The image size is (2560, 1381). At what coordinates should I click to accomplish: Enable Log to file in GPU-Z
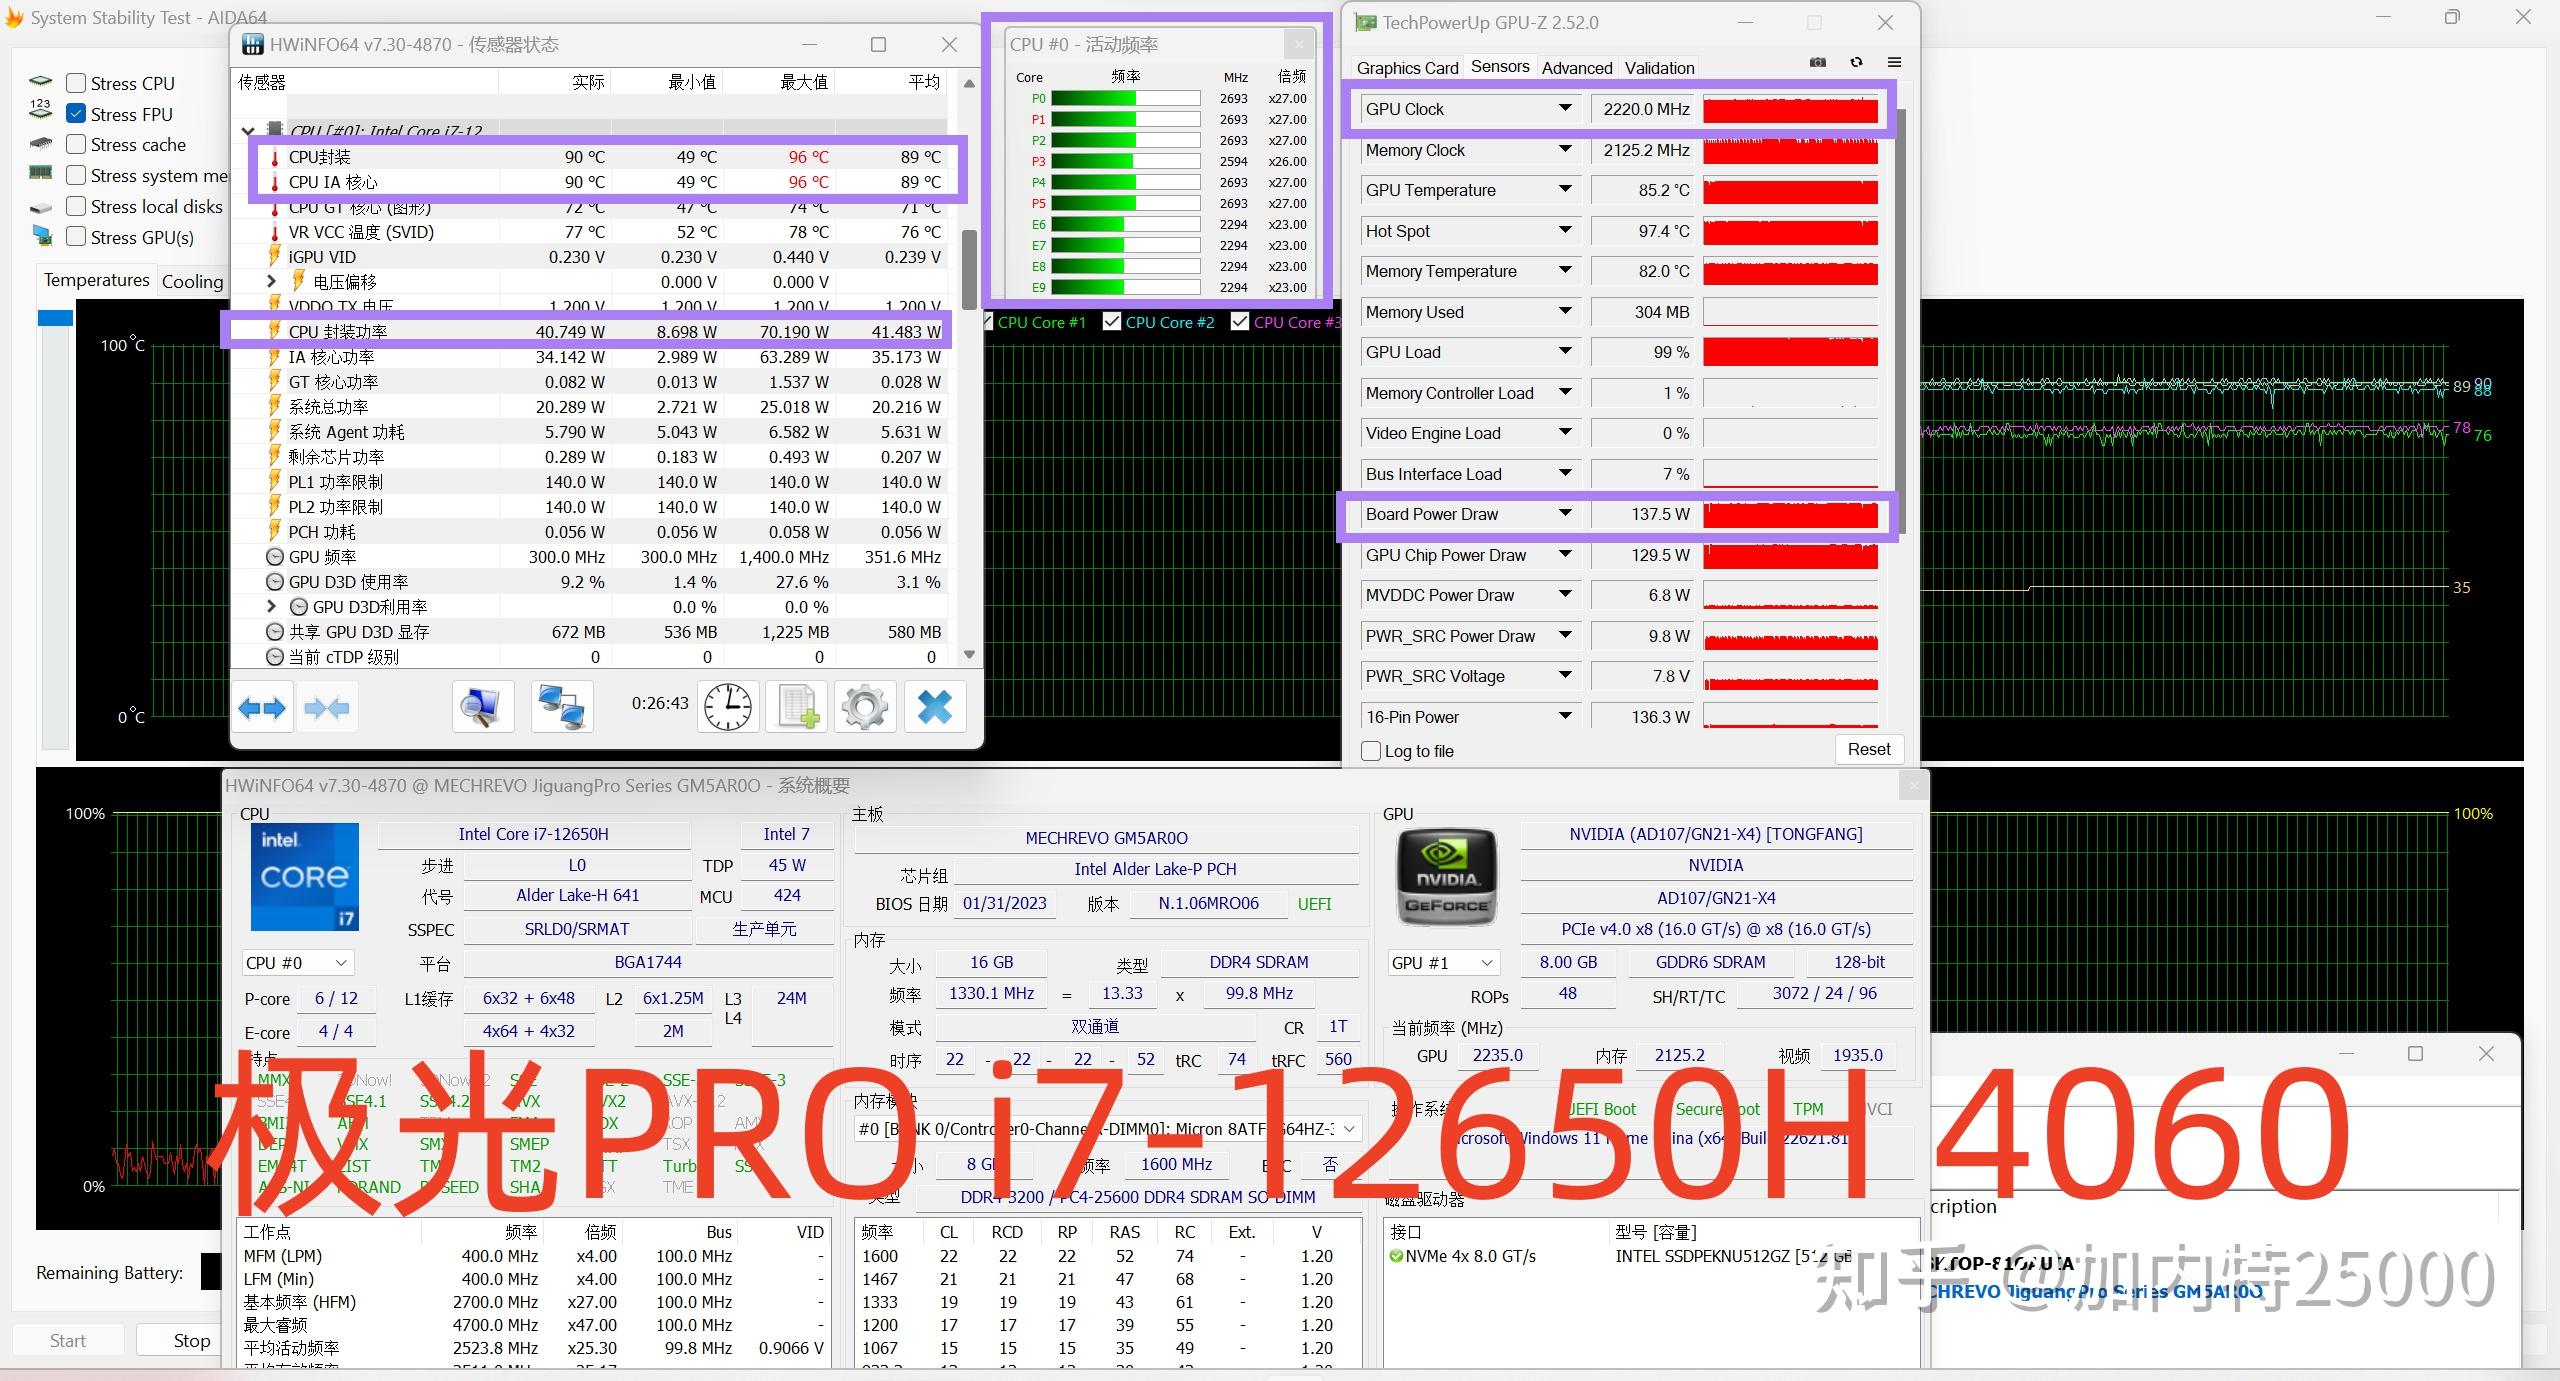(1371, 751)
